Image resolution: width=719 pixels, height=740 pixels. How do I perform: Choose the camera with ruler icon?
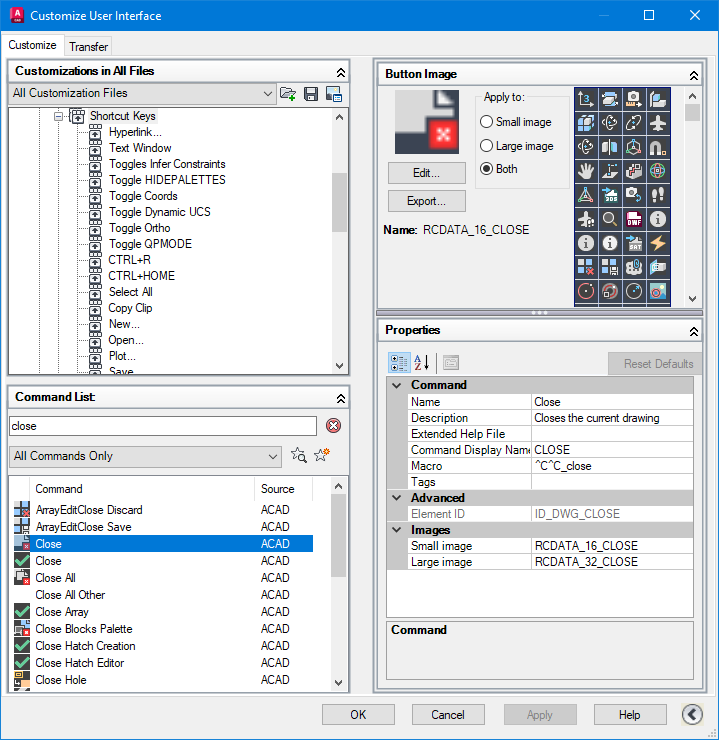pyautogui.click(x=634, y=99)
